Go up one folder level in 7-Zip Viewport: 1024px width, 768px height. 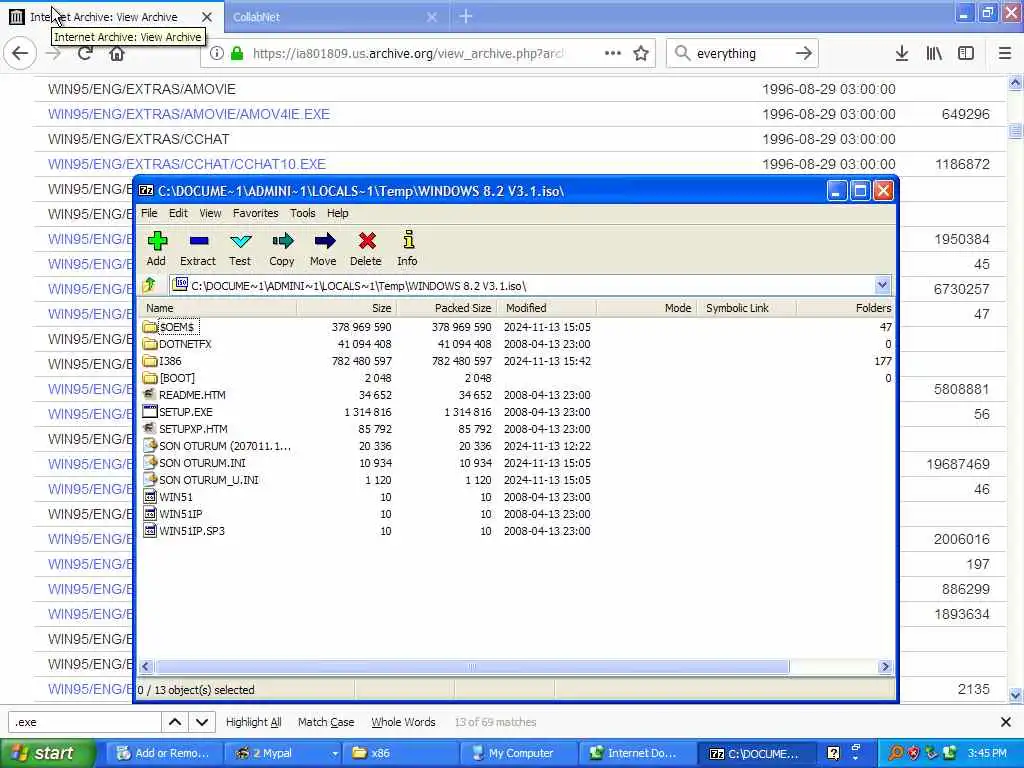tap(150, 285)
